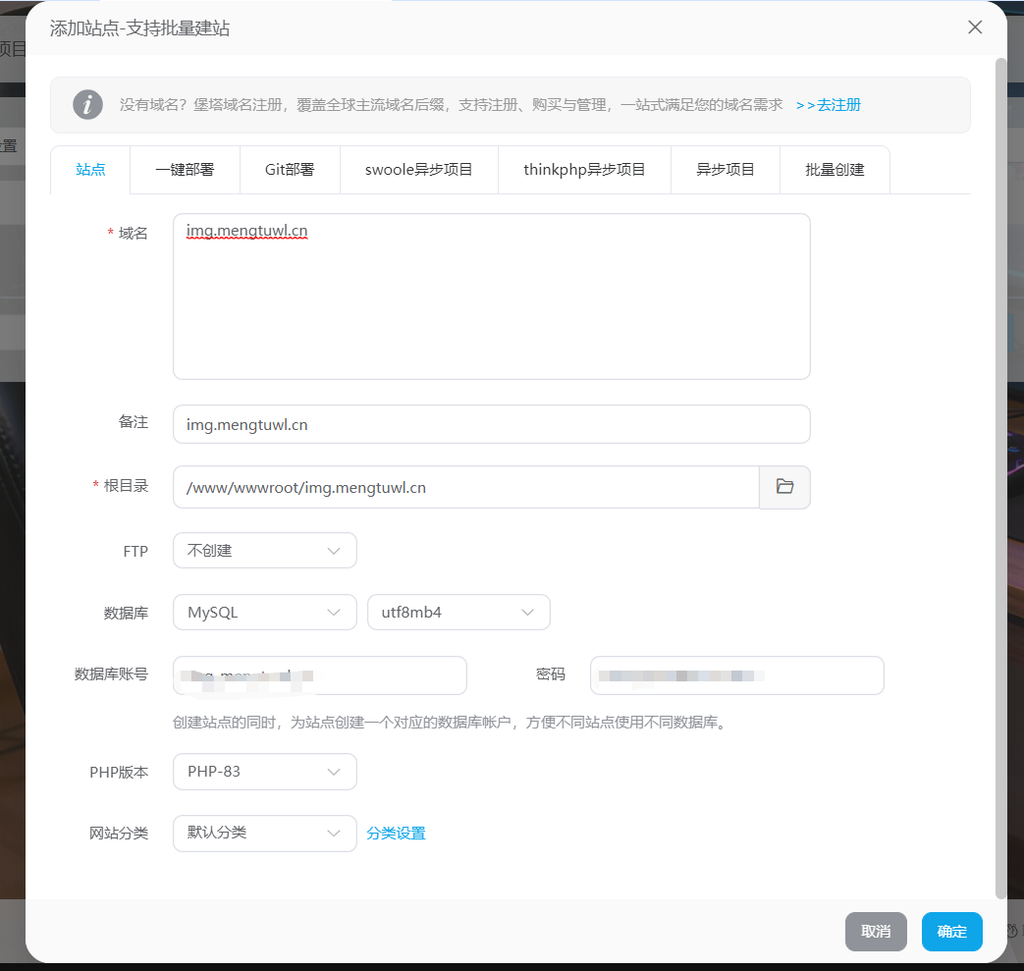Open the utf8mb4 charset dropdown
Image resolution: width=1024 pixels, height=971 pixels.
pyautogui.click(x=458, y=613)
